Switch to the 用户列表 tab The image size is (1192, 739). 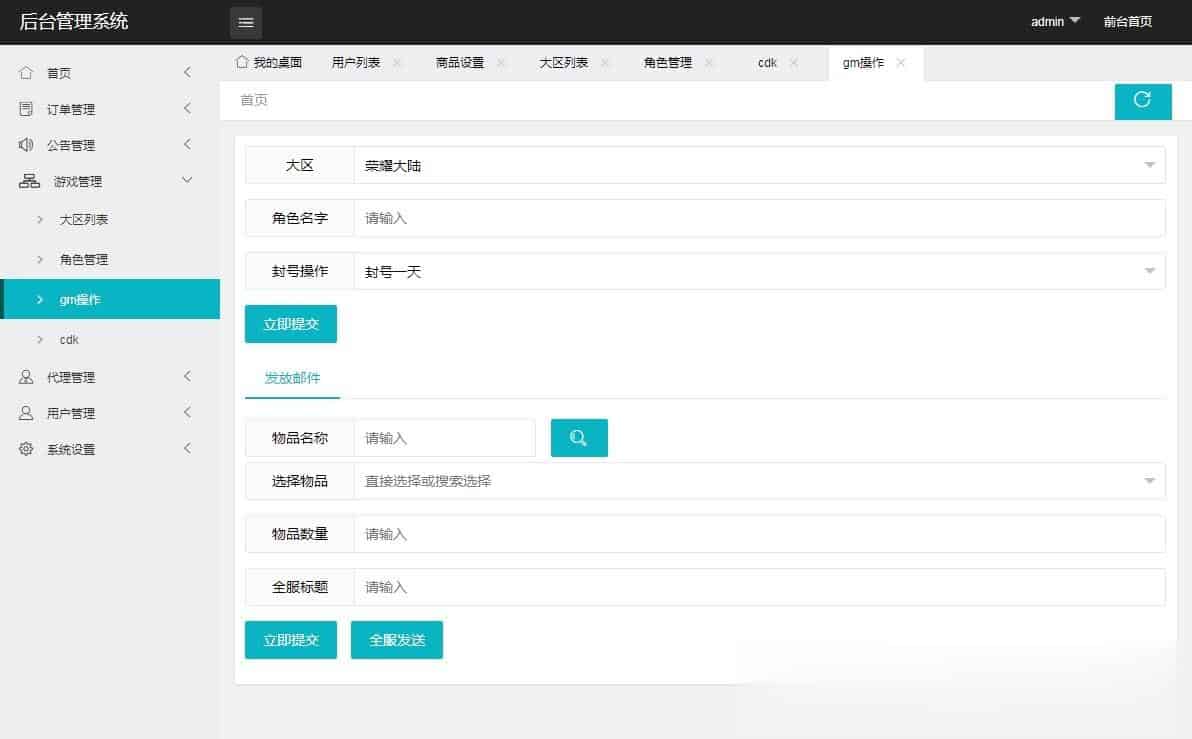tap(356, 62)
